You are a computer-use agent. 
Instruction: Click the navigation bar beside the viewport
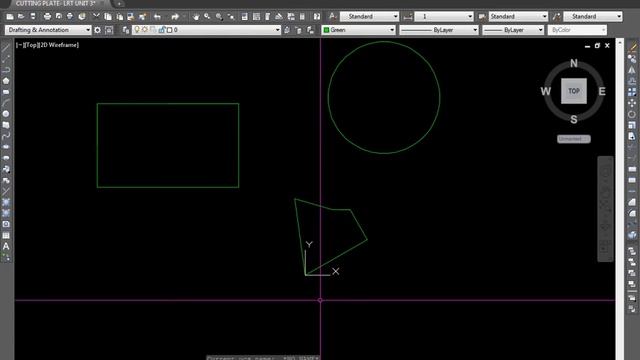pyautogui.click(x=605, y=209)
